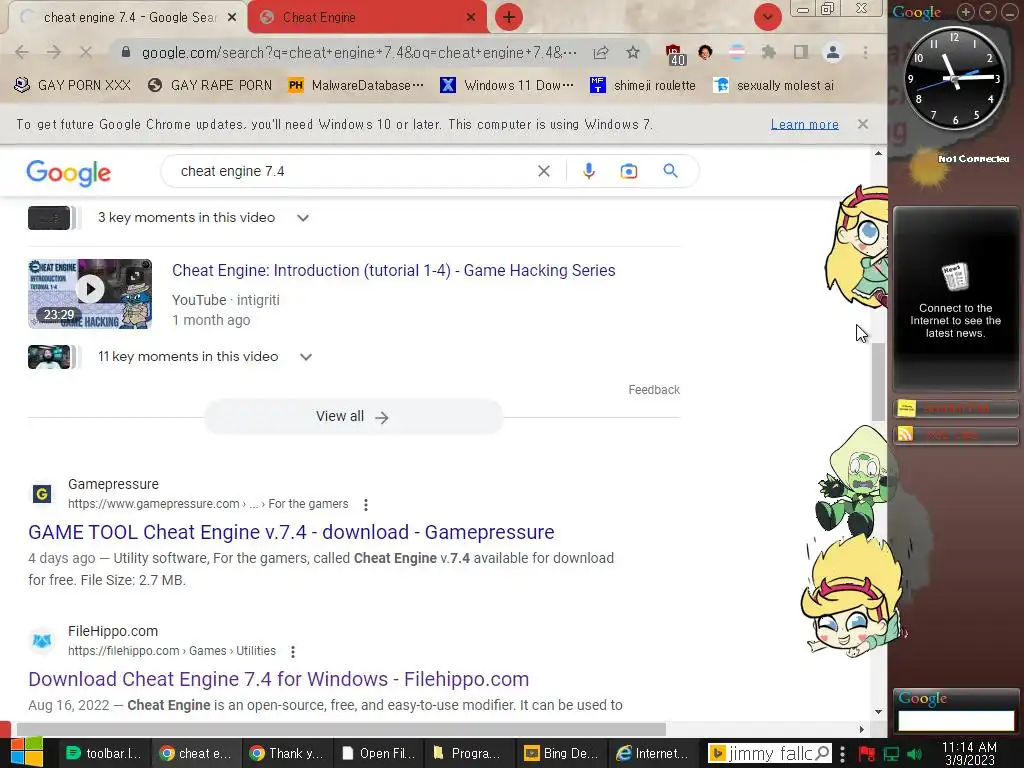This screenshot has width=1024, height=768.
Task: Switch to the Cheat Engine browser tab
Action: pos(367,18)
